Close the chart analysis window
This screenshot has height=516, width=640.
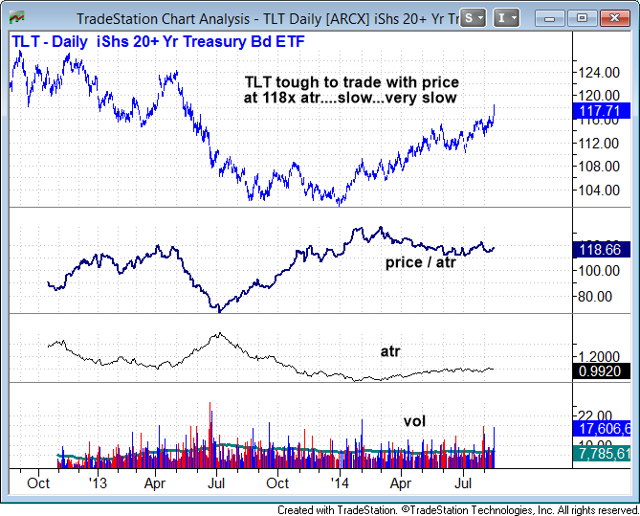pyautogui.click(x=614, y=18)
